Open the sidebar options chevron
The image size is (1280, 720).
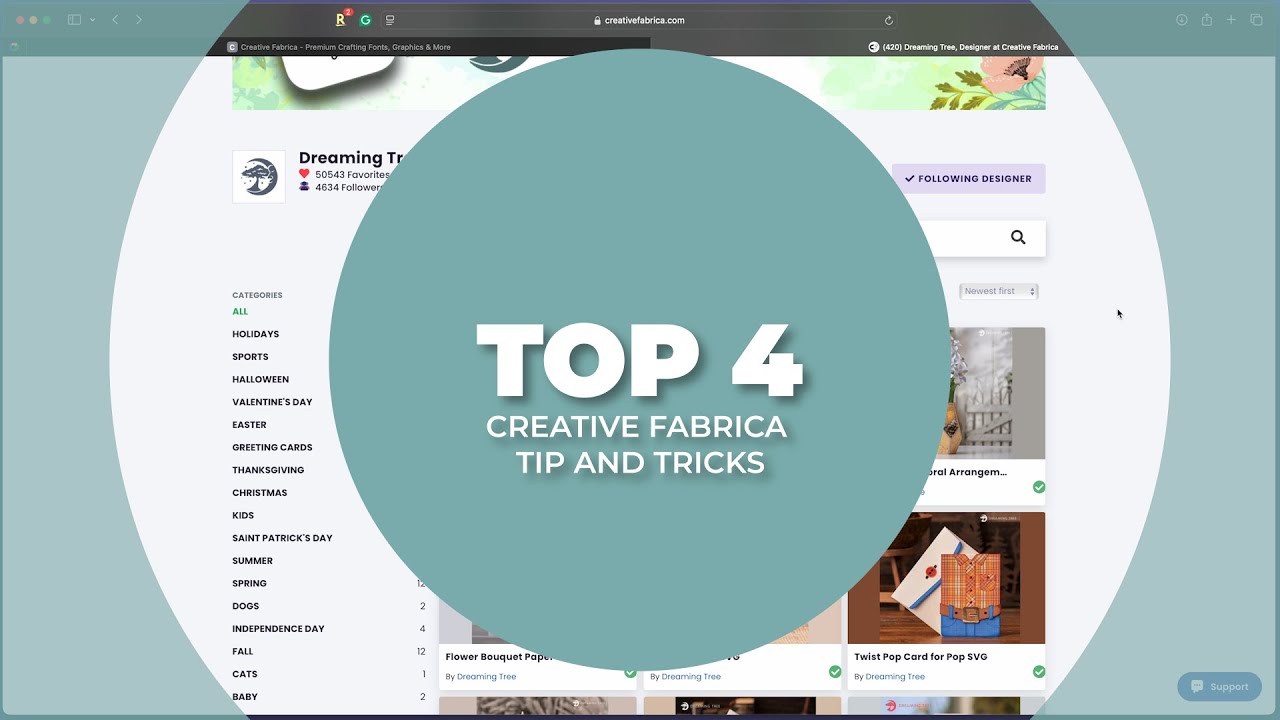click(x=93, y=20)
